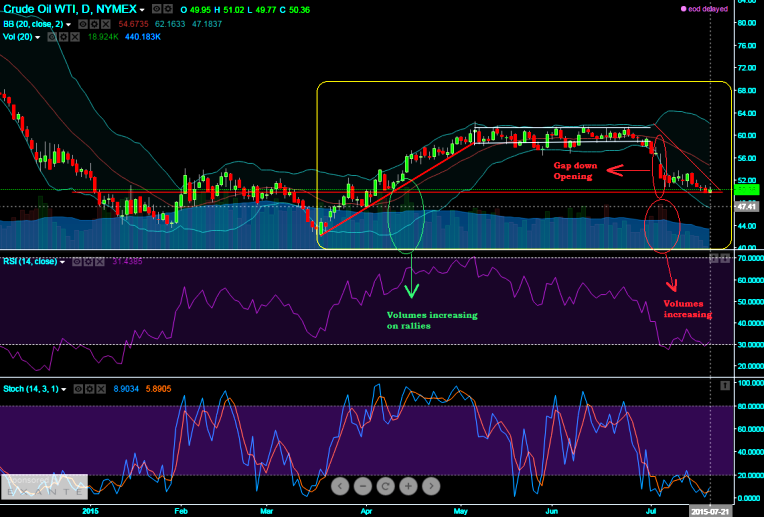Click the 64.00 level on price scale
The width and height of the screenshot is (764, 517).
(746, 113)
